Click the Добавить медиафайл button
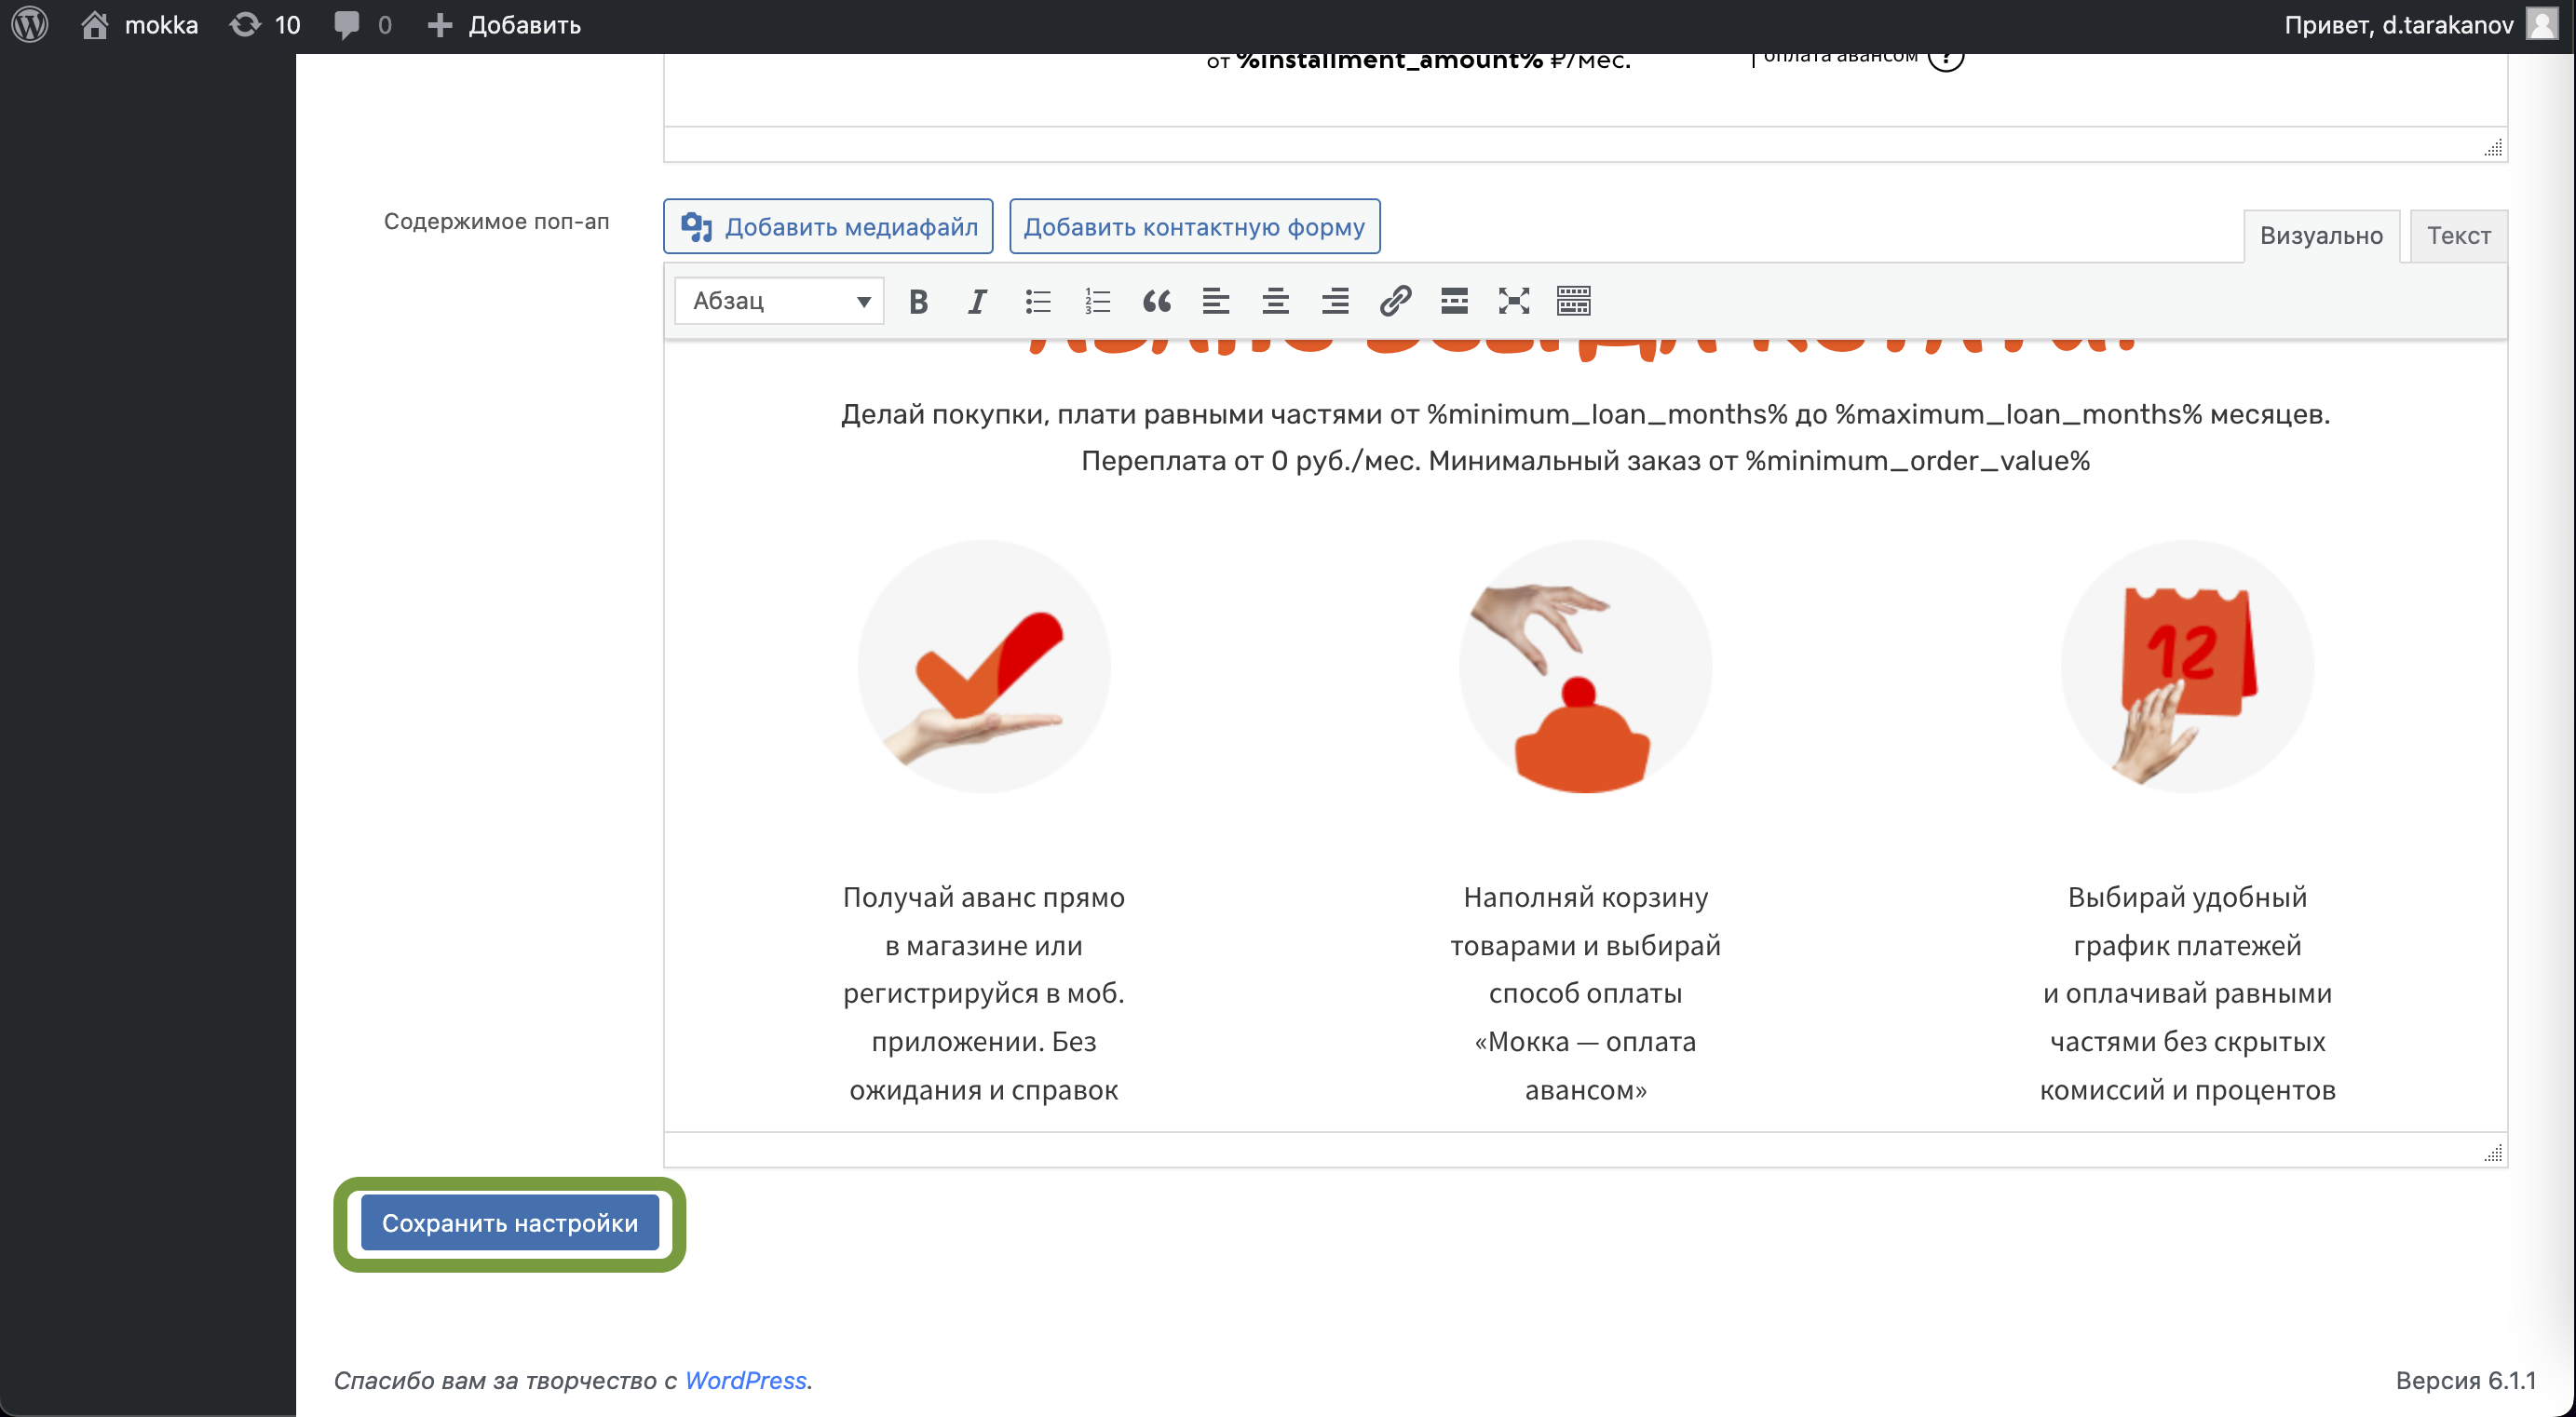The height and width of the screenshot is (1417, 2576). coord(828,227)
